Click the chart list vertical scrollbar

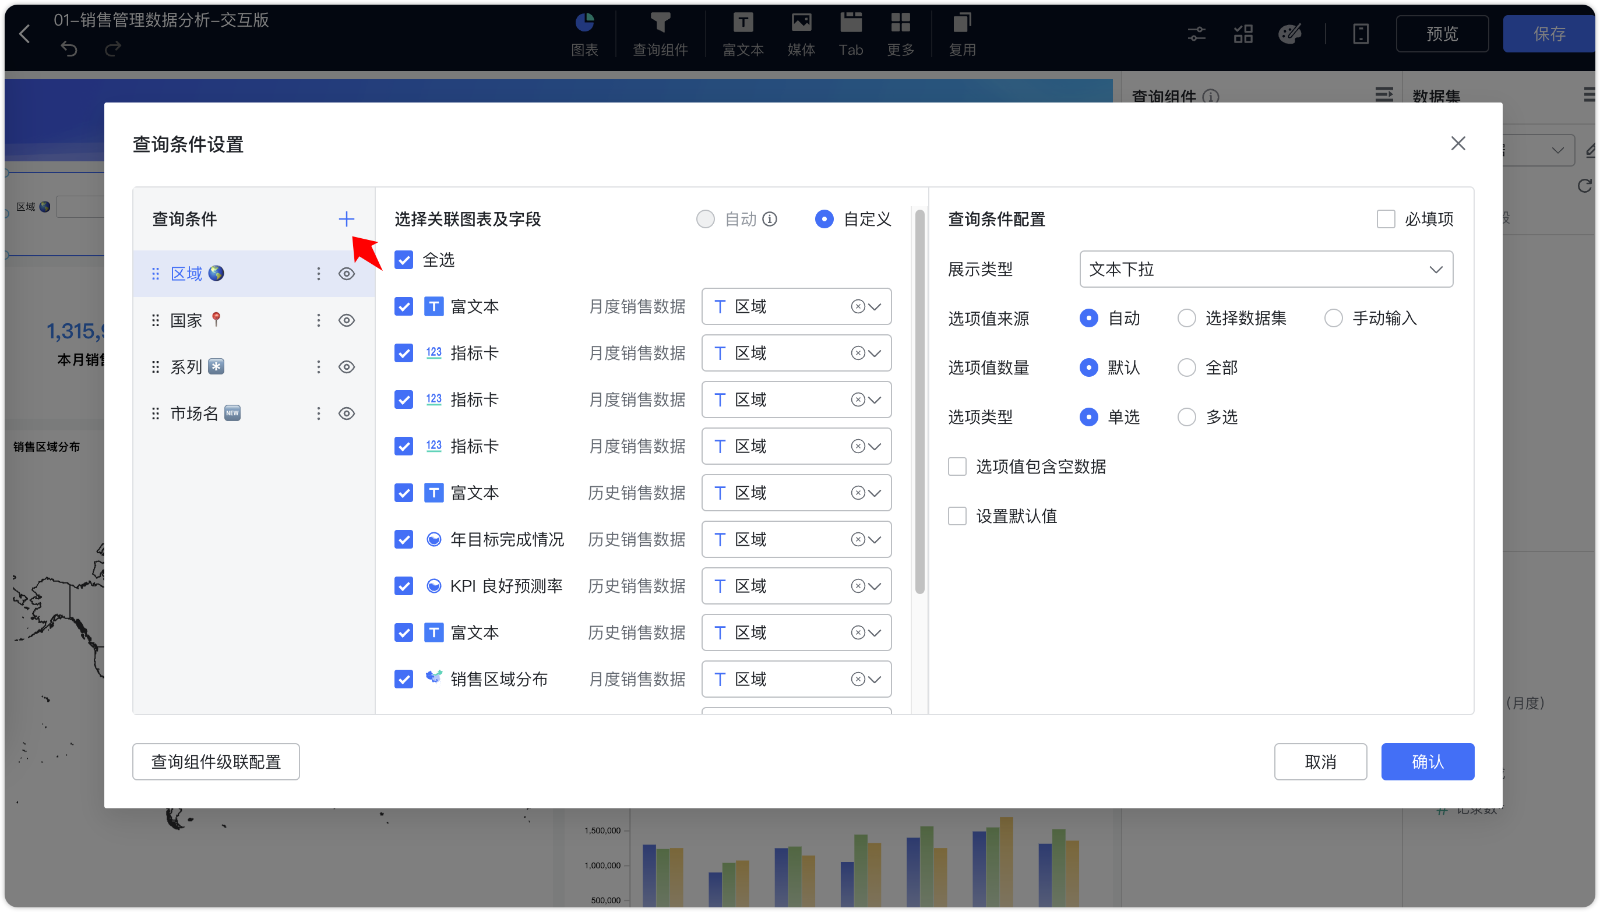click(920, 402)
